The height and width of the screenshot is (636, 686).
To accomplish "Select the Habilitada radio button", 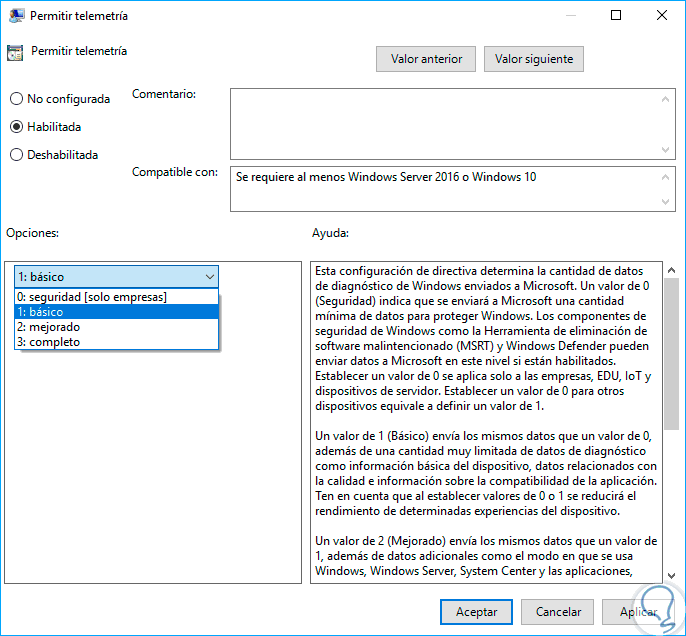I will click(16, 127).
